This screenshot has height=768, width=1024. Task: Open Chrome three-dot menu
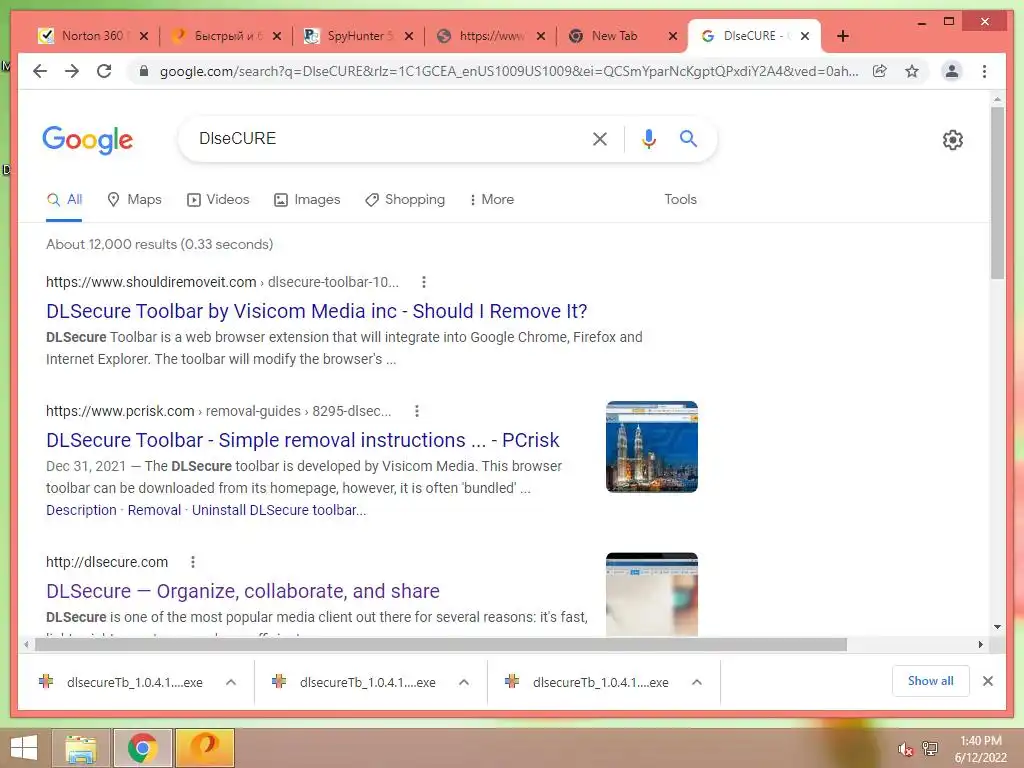[x=984, y=71]
